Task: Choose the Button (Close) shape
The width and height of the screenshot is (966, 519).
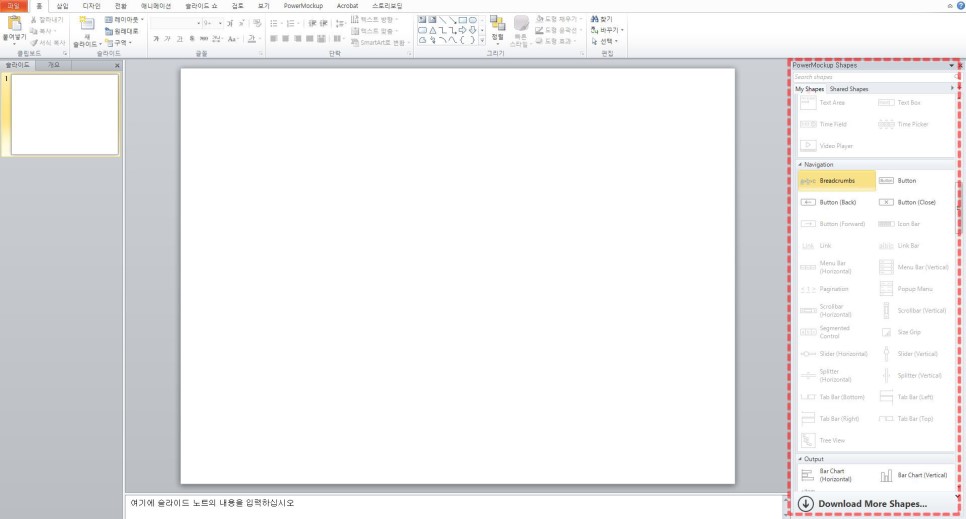Action: 915,202
